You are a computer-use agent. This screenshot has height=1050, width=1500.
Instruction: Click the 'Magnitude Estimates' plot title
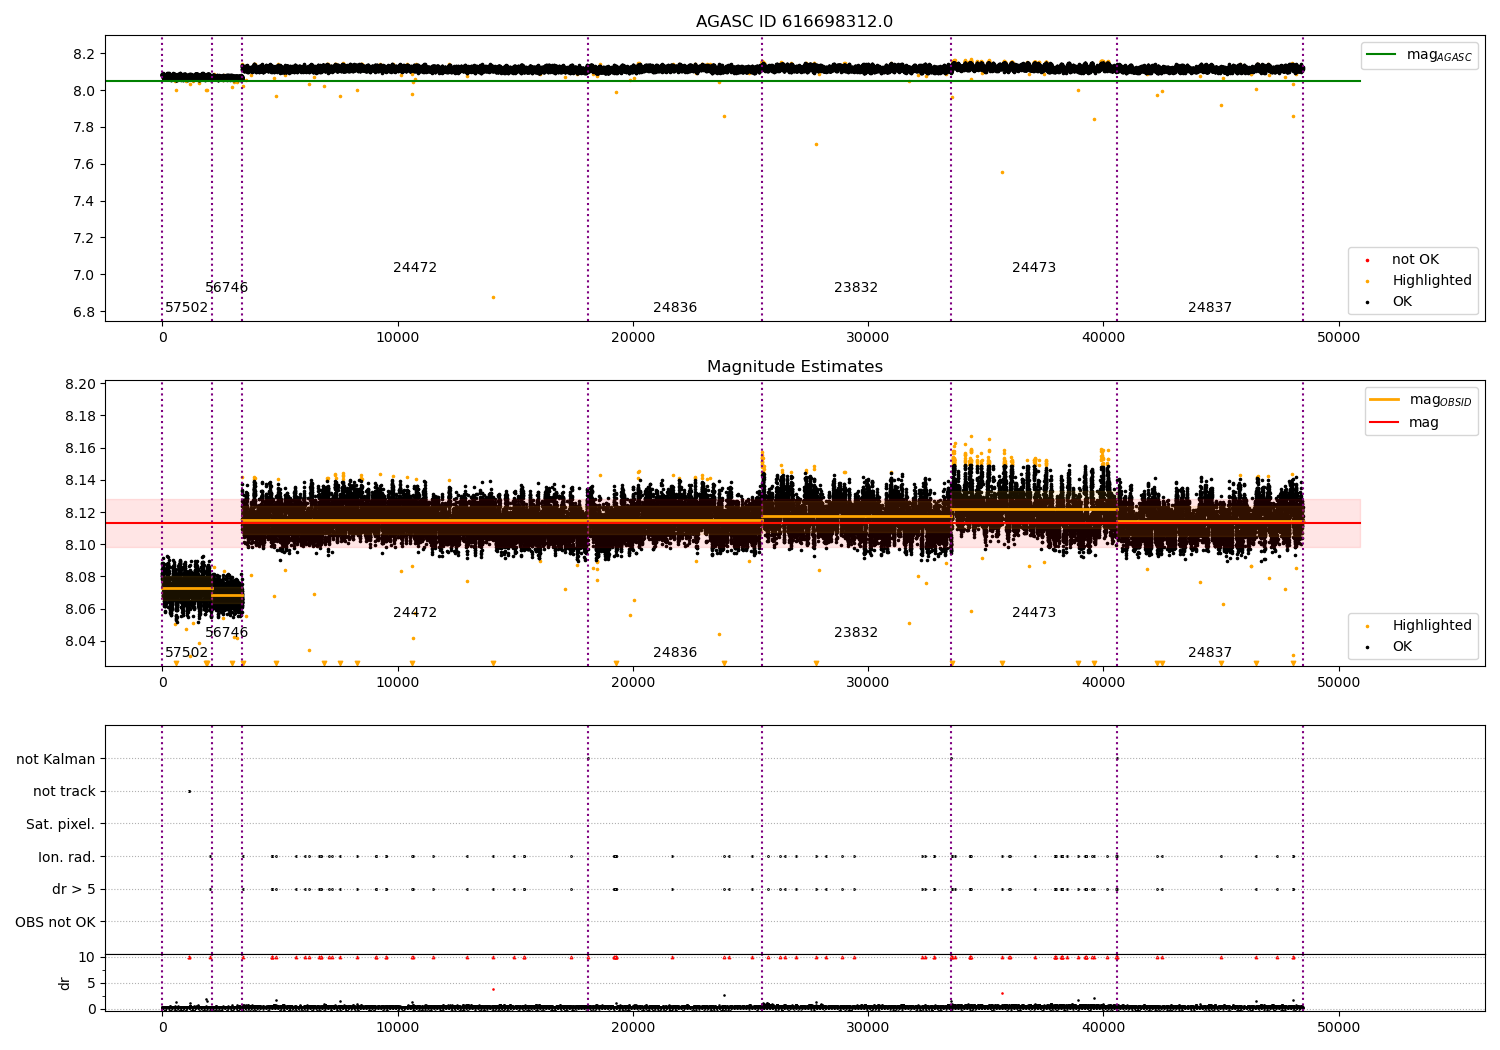tap(794, 367)
